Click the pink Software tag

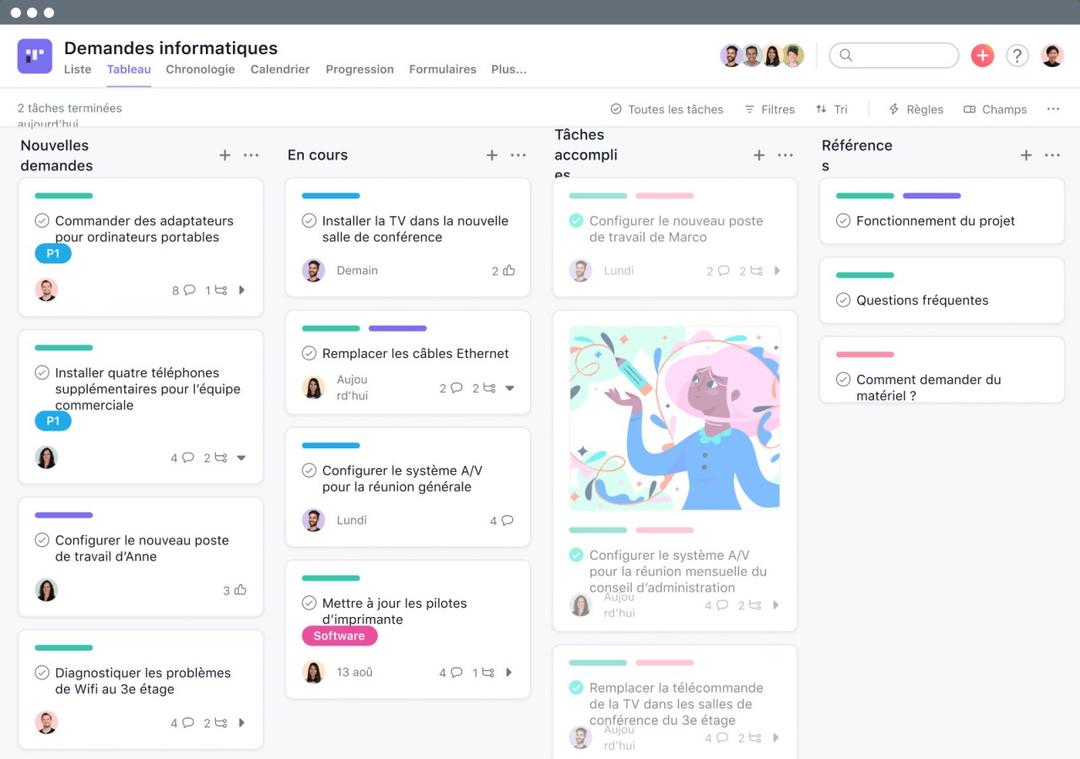(338, 636)
